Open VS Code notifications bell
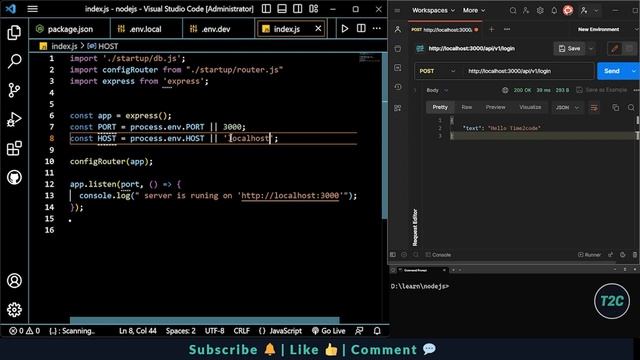This screenshot has width=640, height=360. [377, 331]
